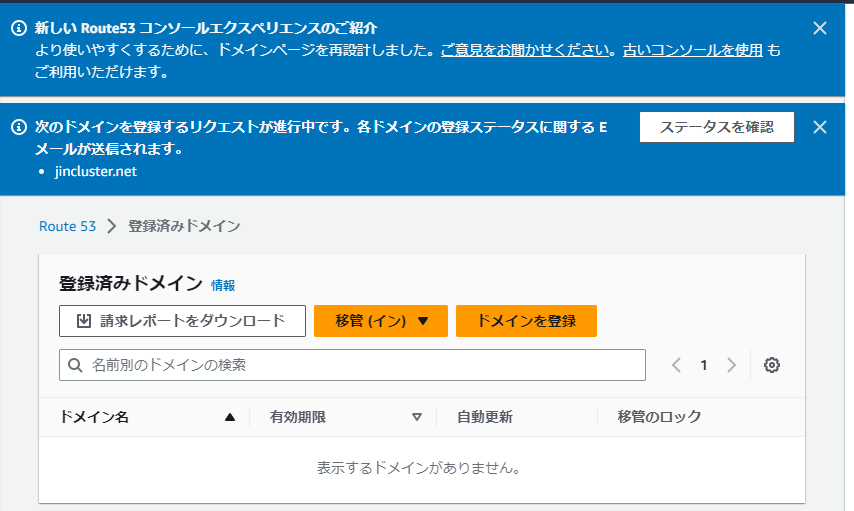Open the 情報 info link
Screen dimensions: 854x511
pyautogui.click(x=223, y=285)
